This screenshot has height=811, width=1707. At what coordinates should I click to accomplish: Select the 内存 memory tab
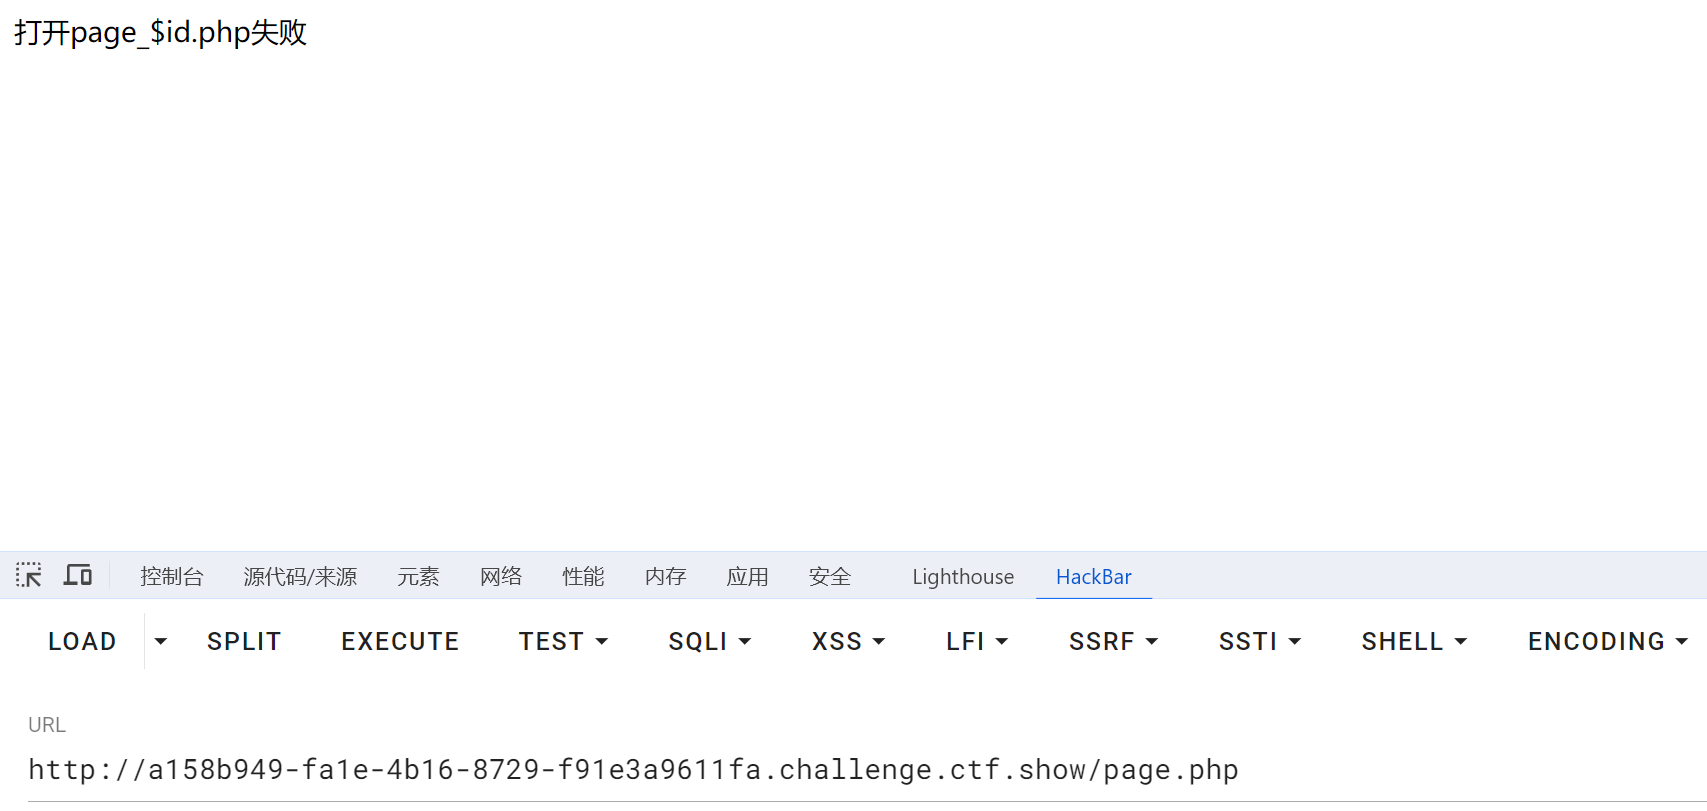pos(665,577)
